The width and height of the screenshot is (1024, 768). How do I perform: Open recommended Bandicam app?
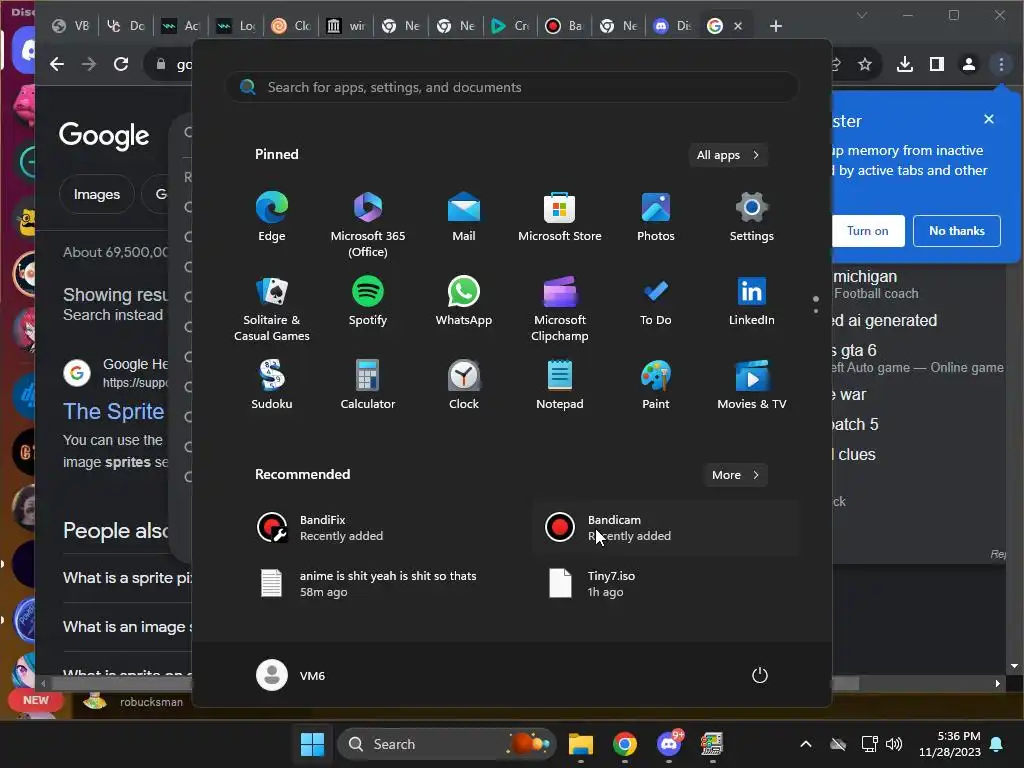click(x=666, y=528)
